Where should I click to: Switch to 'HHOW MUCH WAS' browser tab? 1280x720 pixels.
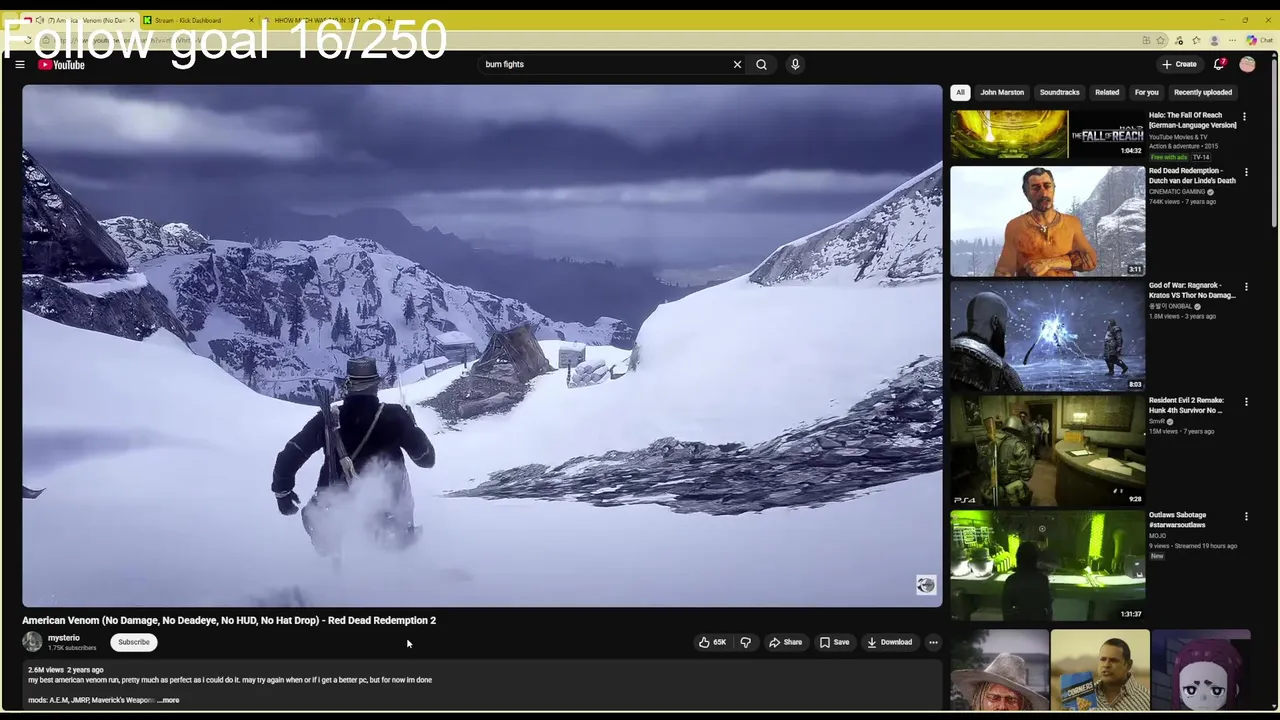(x=318, y=20)
